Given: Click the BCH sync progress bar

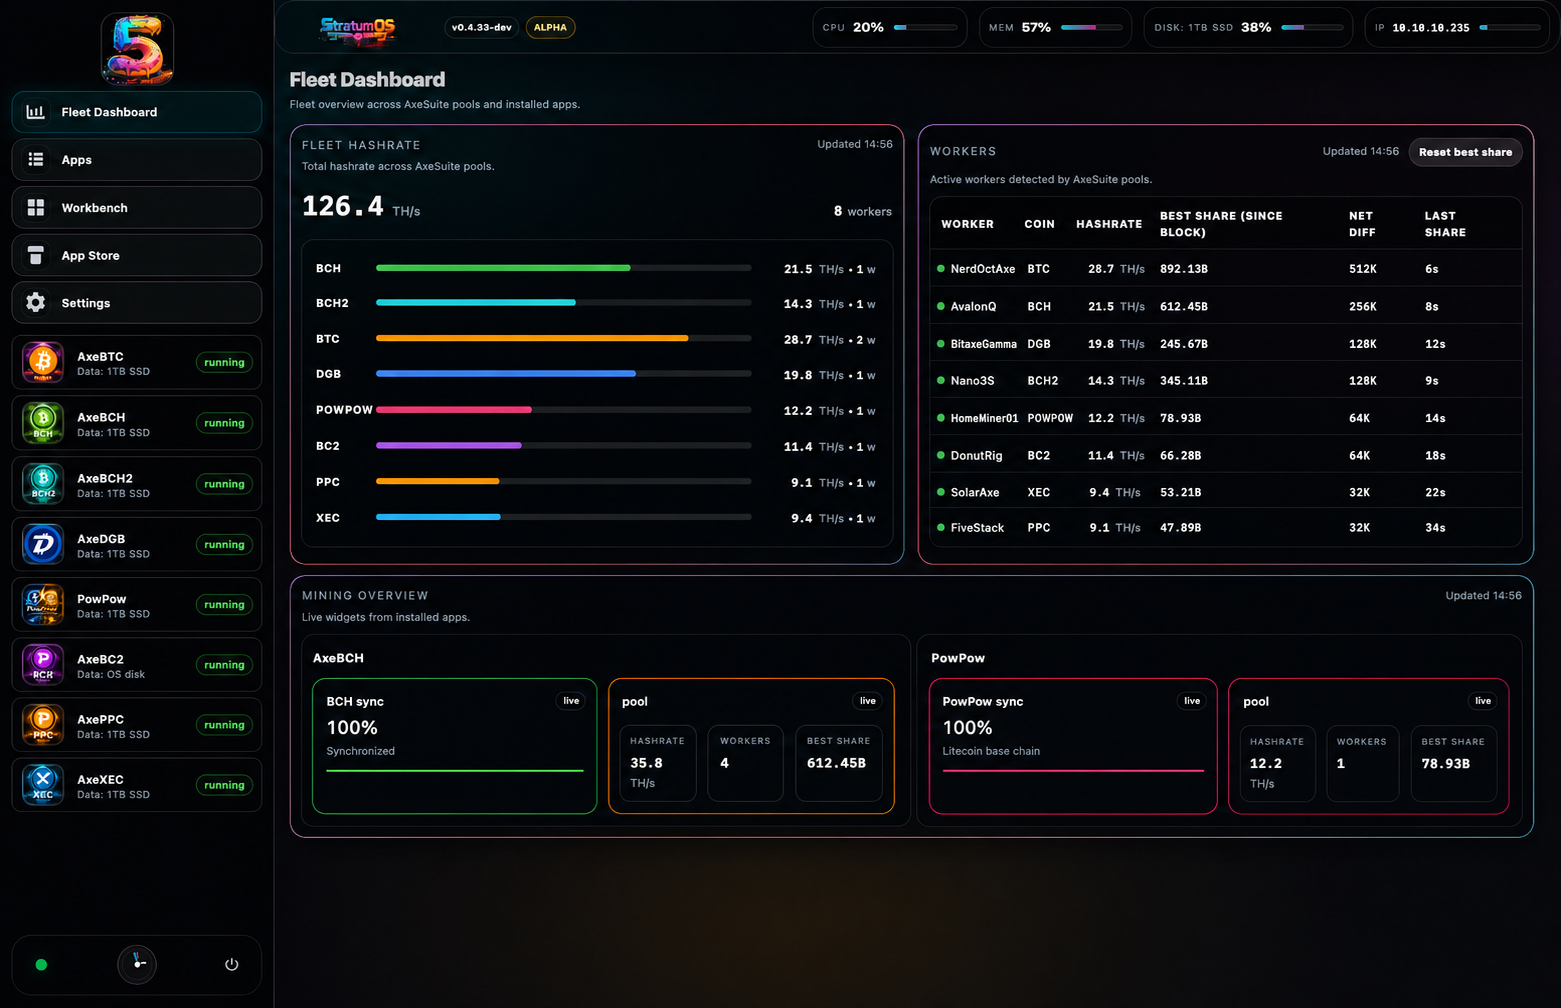Looking at the screenshot, I should pyautogui.click(x=455, y=771).
